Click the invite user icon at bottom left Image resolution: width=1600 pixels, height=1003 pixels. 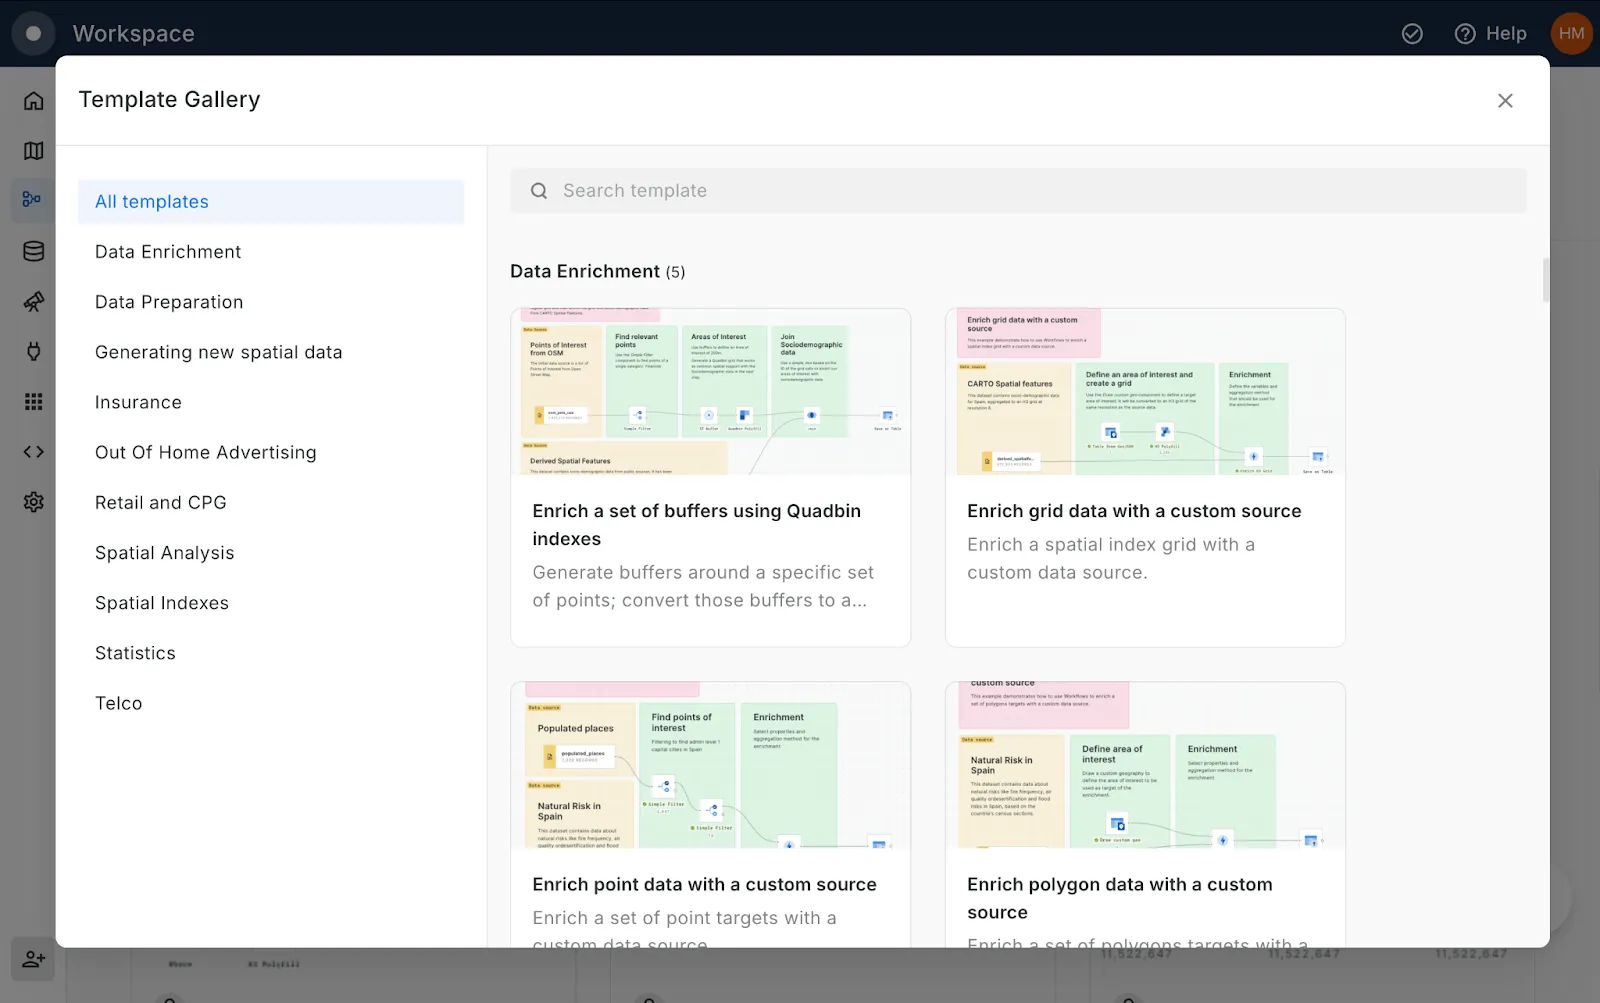[x=33, y=959]
